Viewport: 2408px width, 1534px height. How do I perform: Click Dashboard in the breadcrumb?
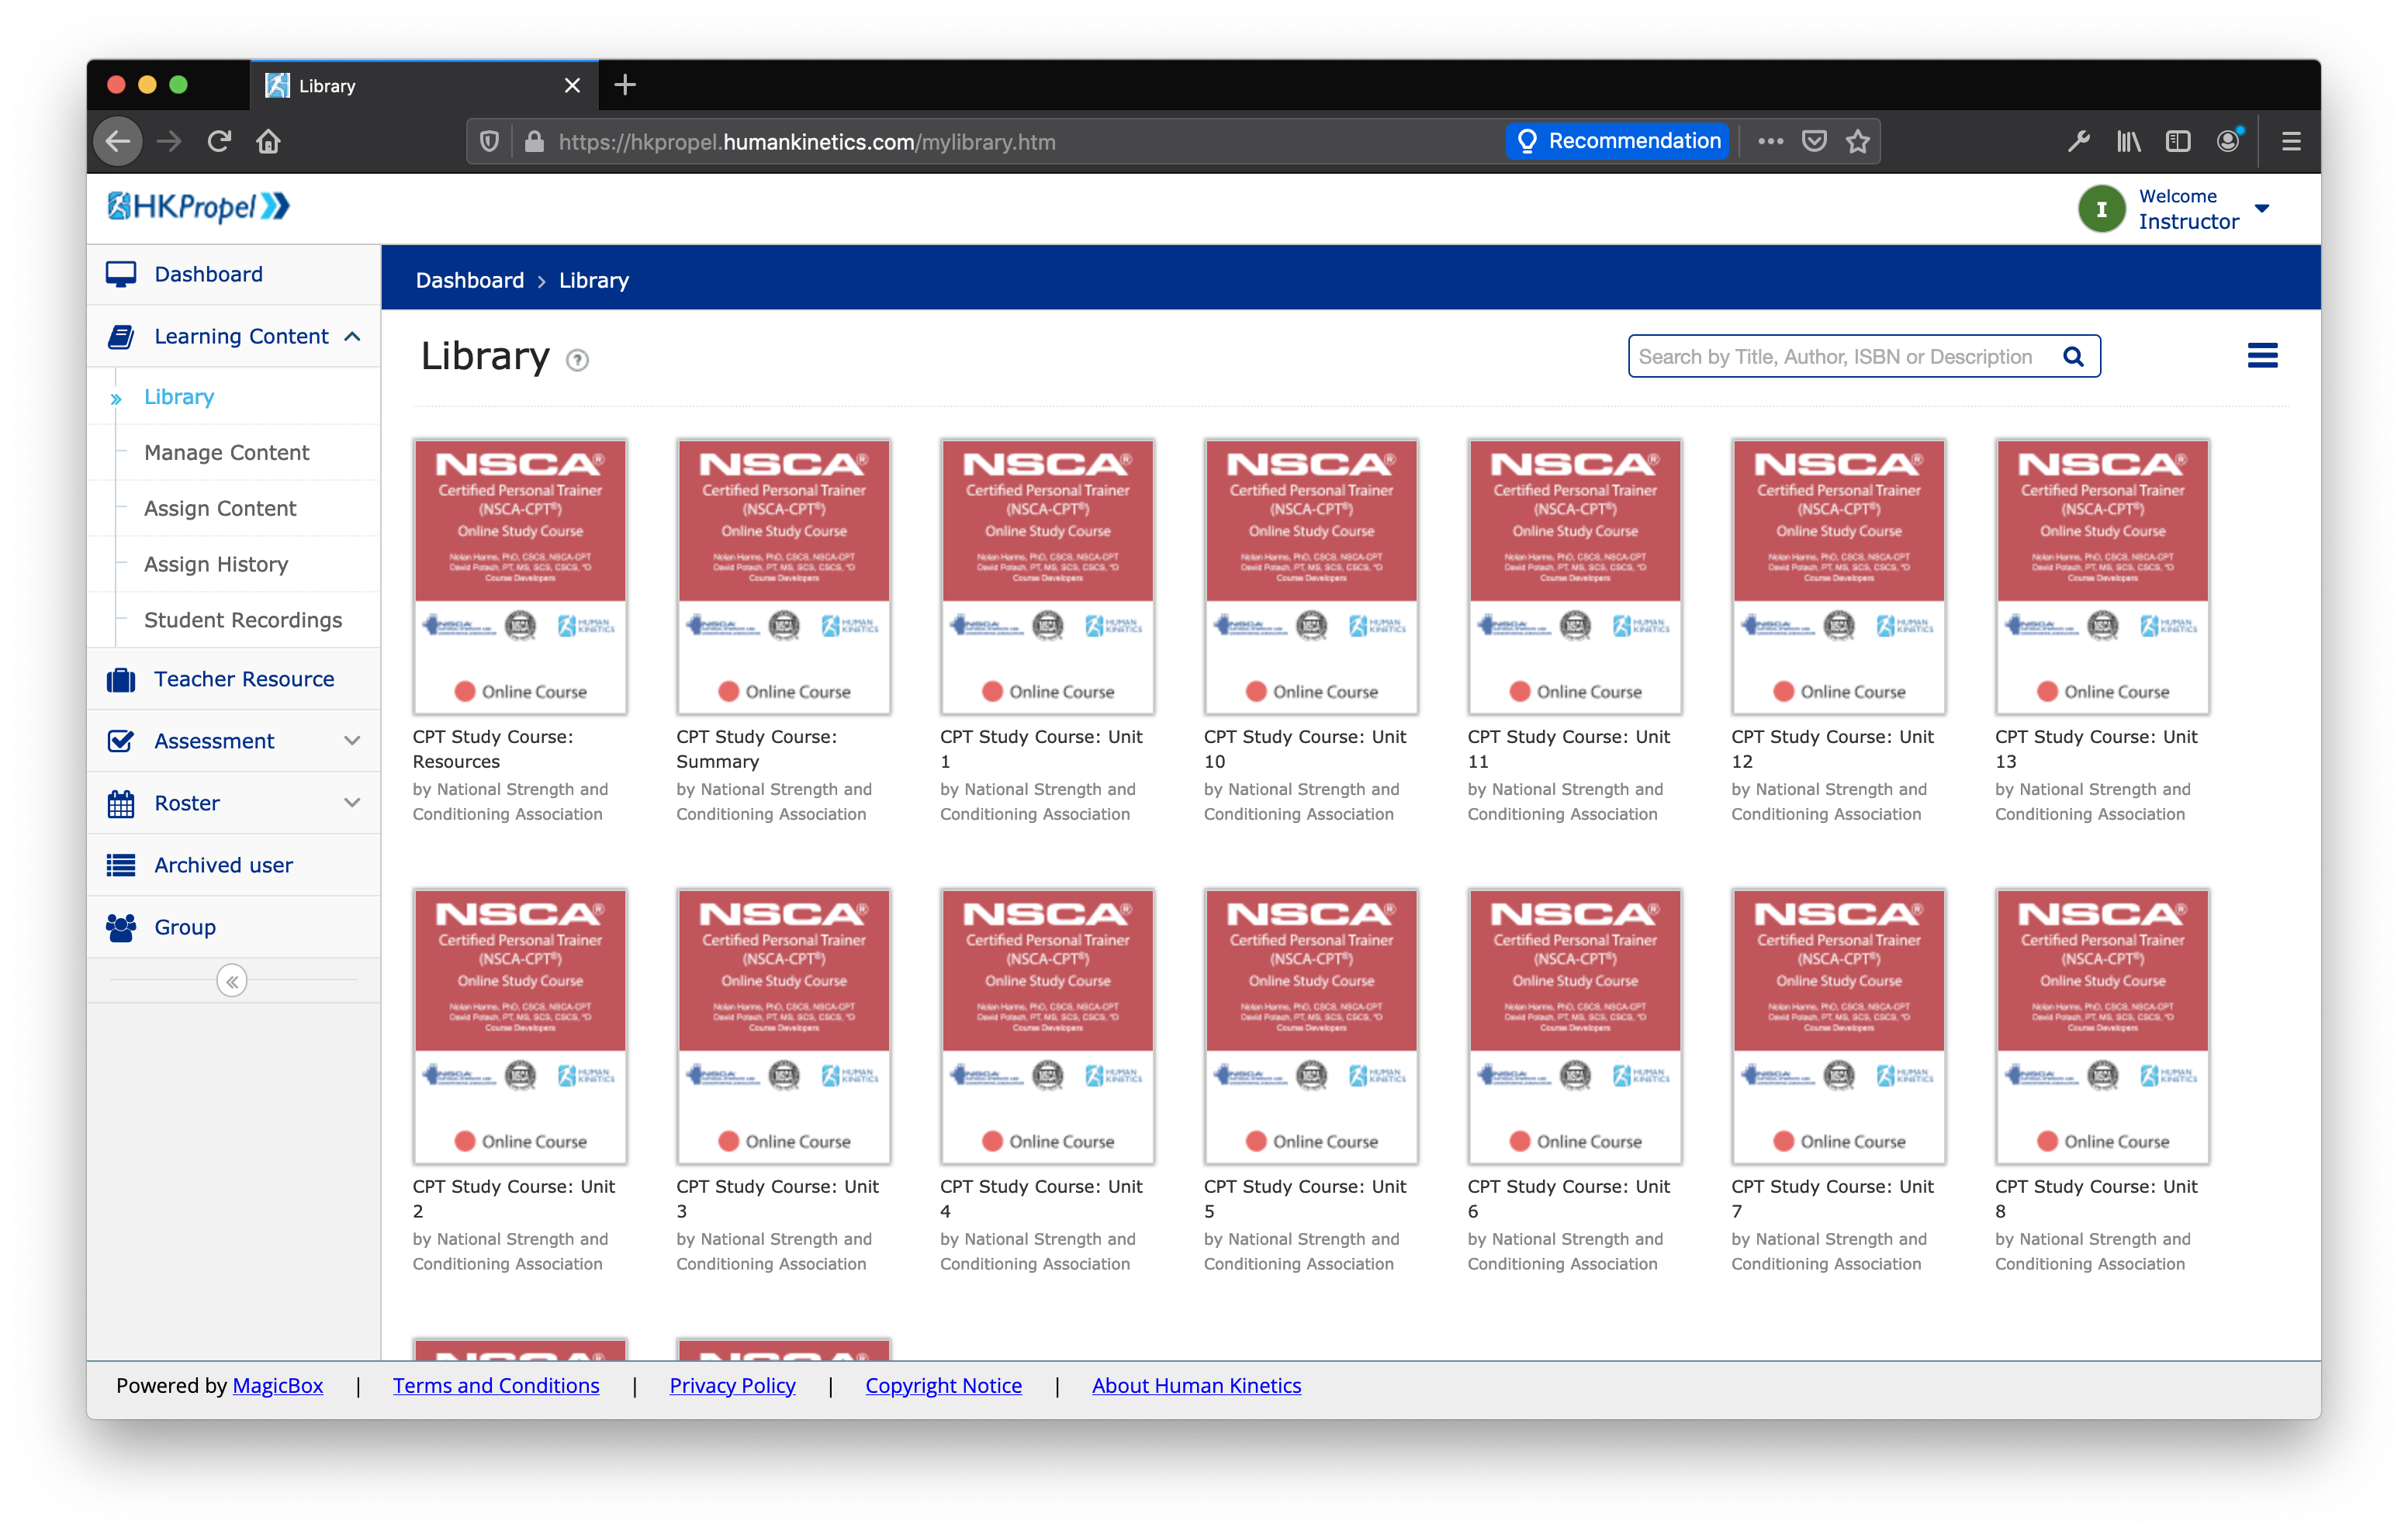[x=469, y=280]
